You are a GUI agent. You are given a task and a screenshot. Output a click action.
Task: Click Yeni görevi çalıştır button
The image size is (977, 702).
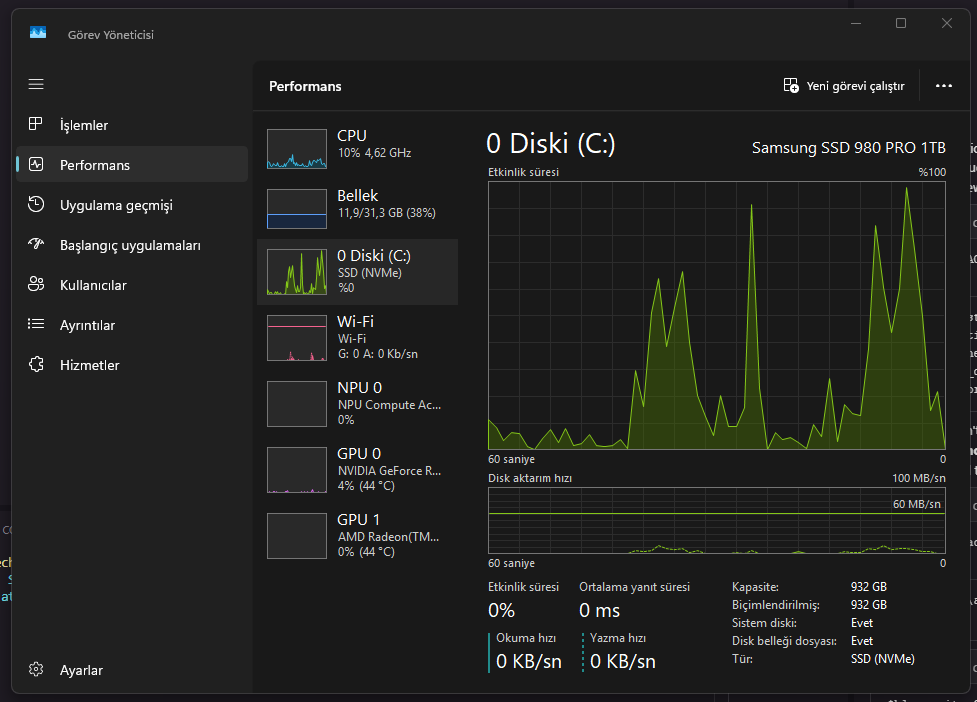844,86
